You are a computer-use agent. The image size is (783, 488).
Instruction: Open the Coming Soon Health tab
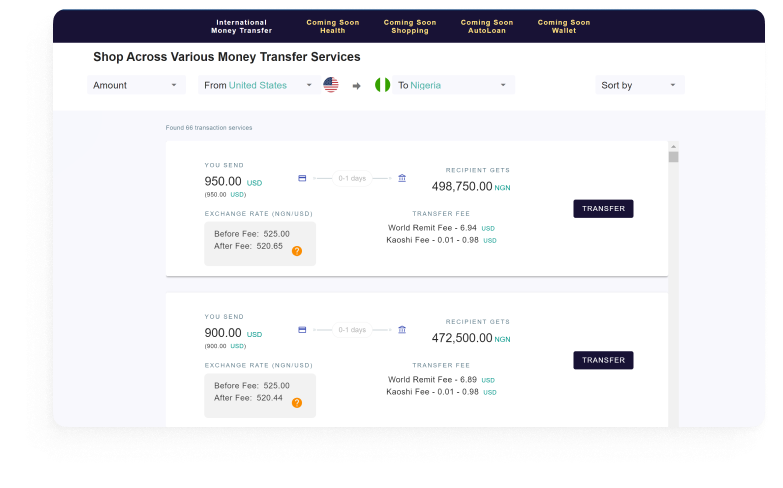(333, 26)
